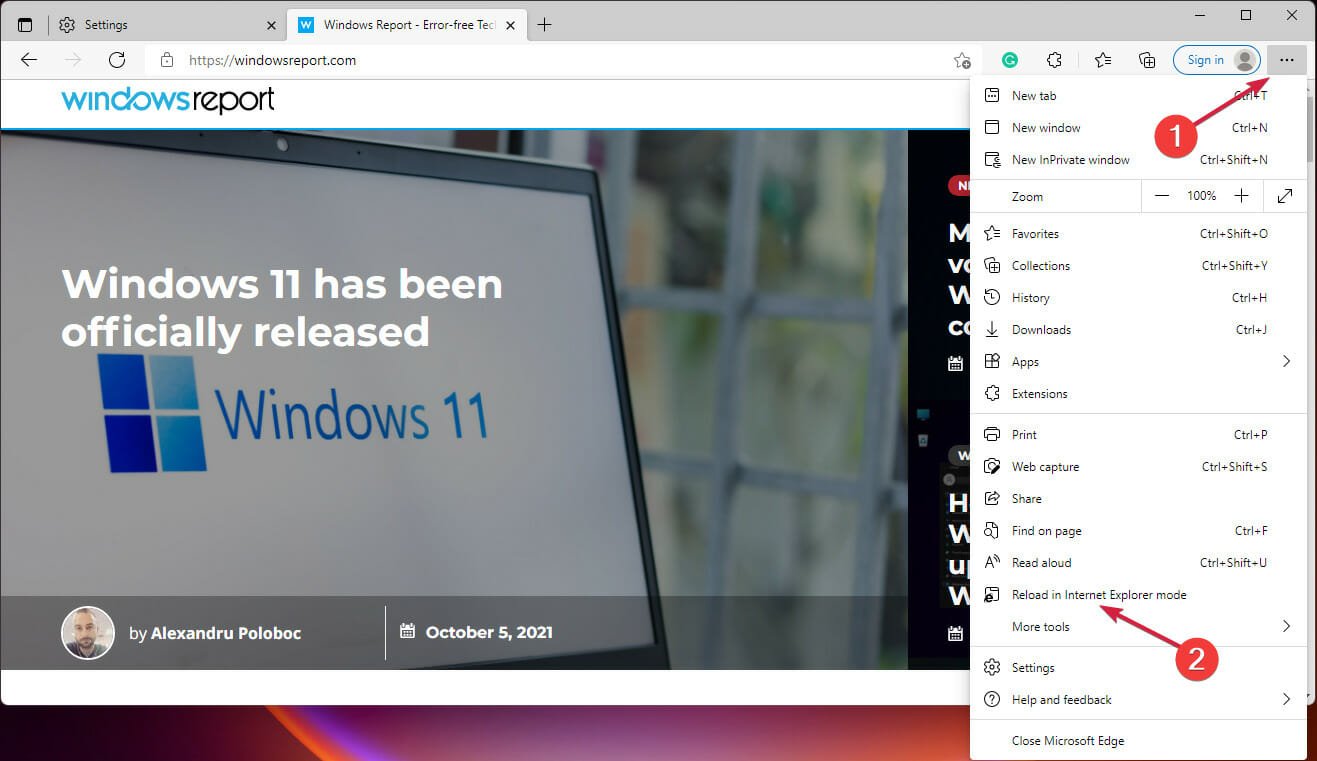Start Web capture from the menu
Image resolution: width=1317 pixels, height=761 pixels.
pos(1138,467)
